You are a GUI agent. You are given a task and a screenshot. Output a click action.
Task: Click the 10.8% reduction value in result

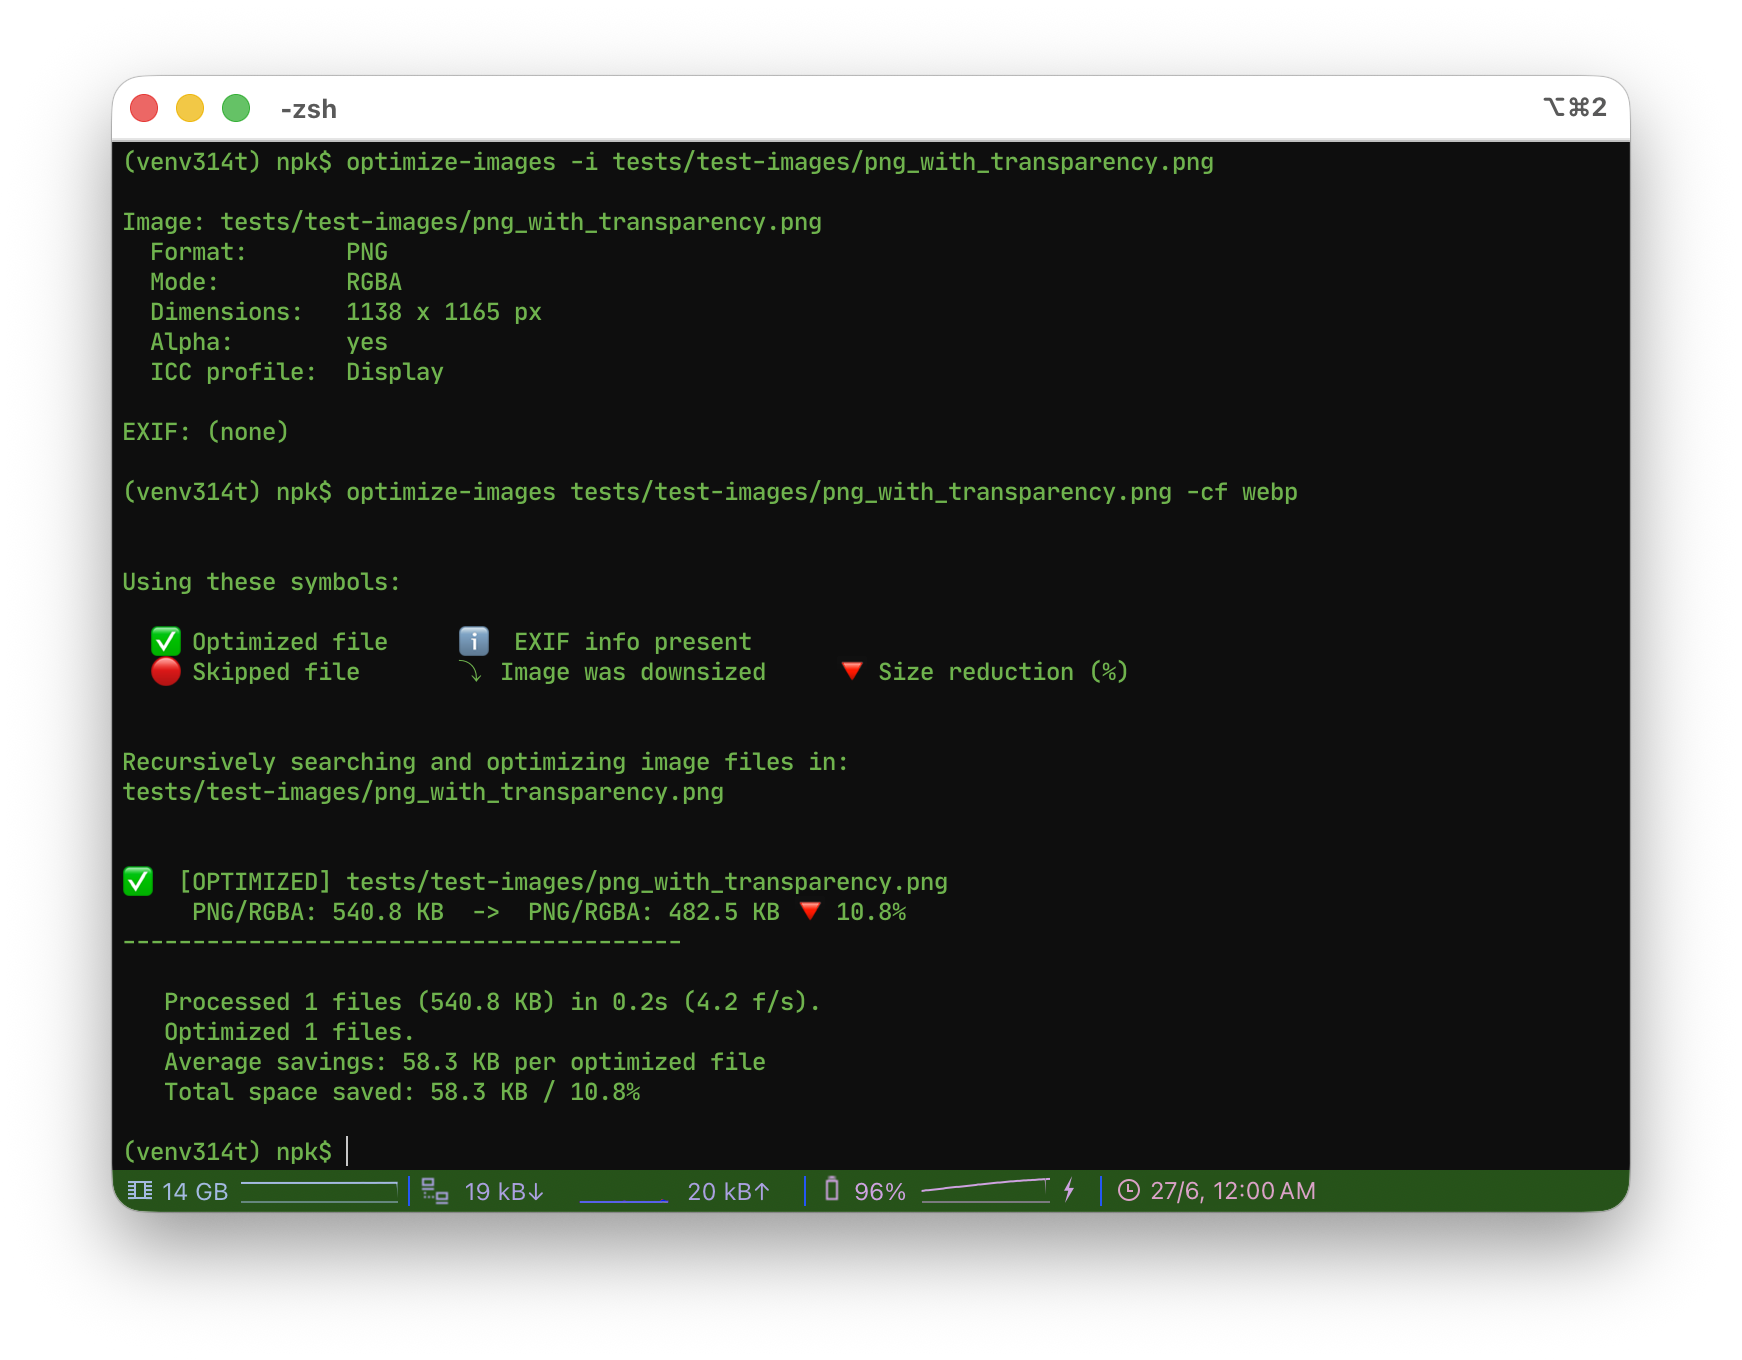coord(871,912)
